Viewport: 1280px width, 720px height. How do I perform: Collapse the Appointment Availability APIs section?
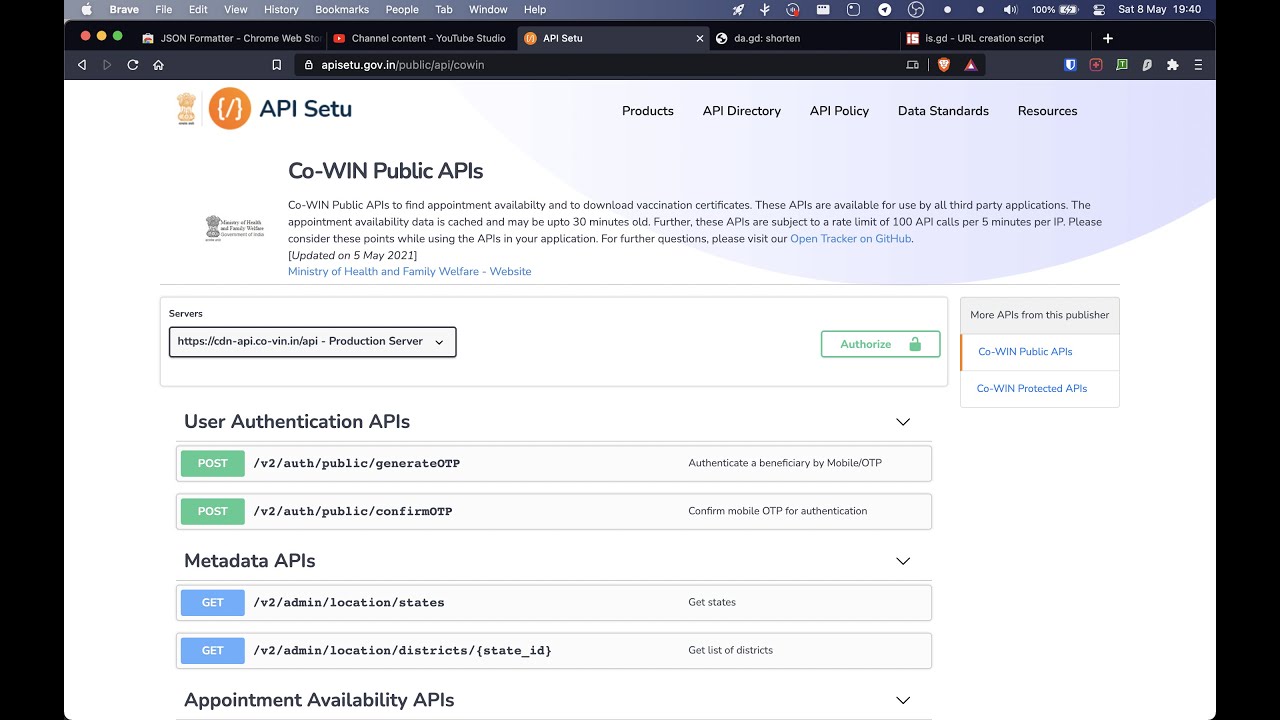point(903,700)
